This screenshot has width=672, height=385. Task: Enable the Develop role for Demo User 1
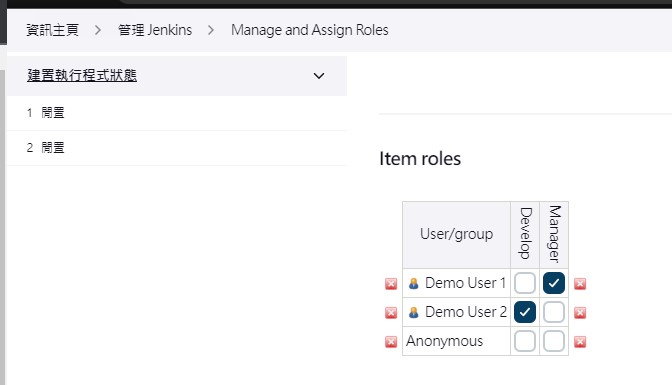[525, 283]
